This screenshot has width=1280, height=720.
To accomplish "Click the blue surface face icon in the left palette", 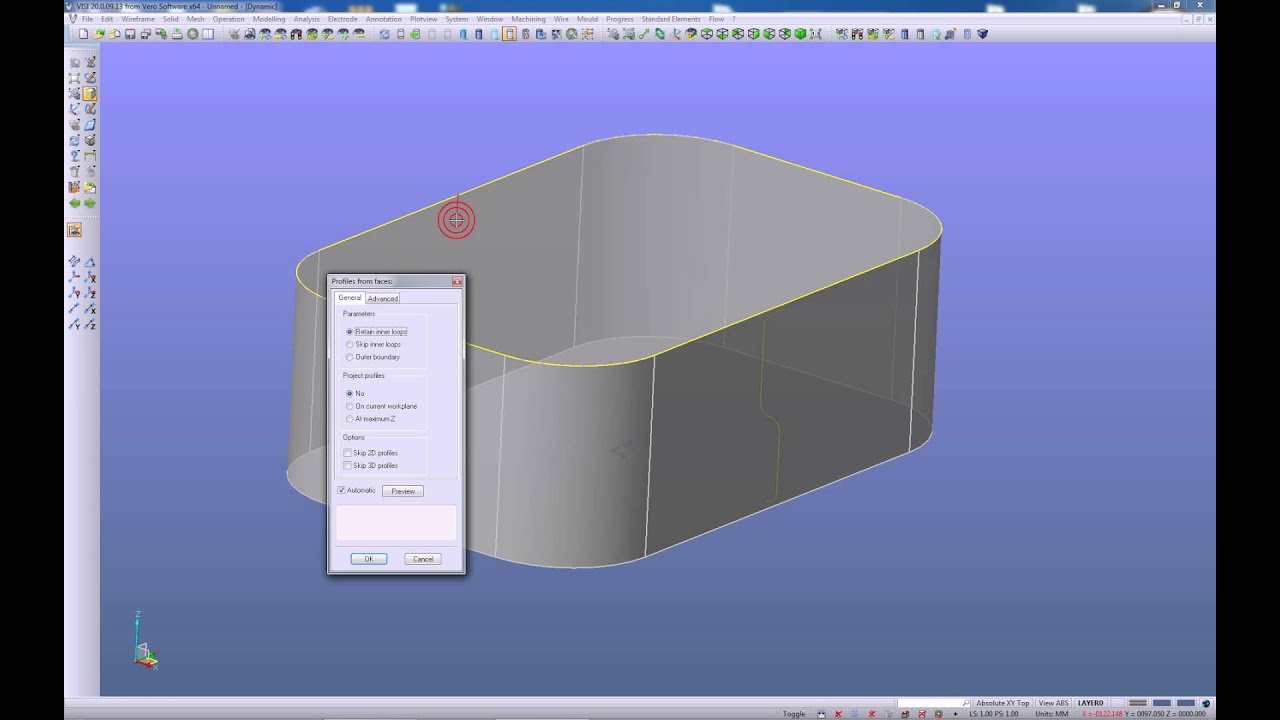I will tap(90, 124).
